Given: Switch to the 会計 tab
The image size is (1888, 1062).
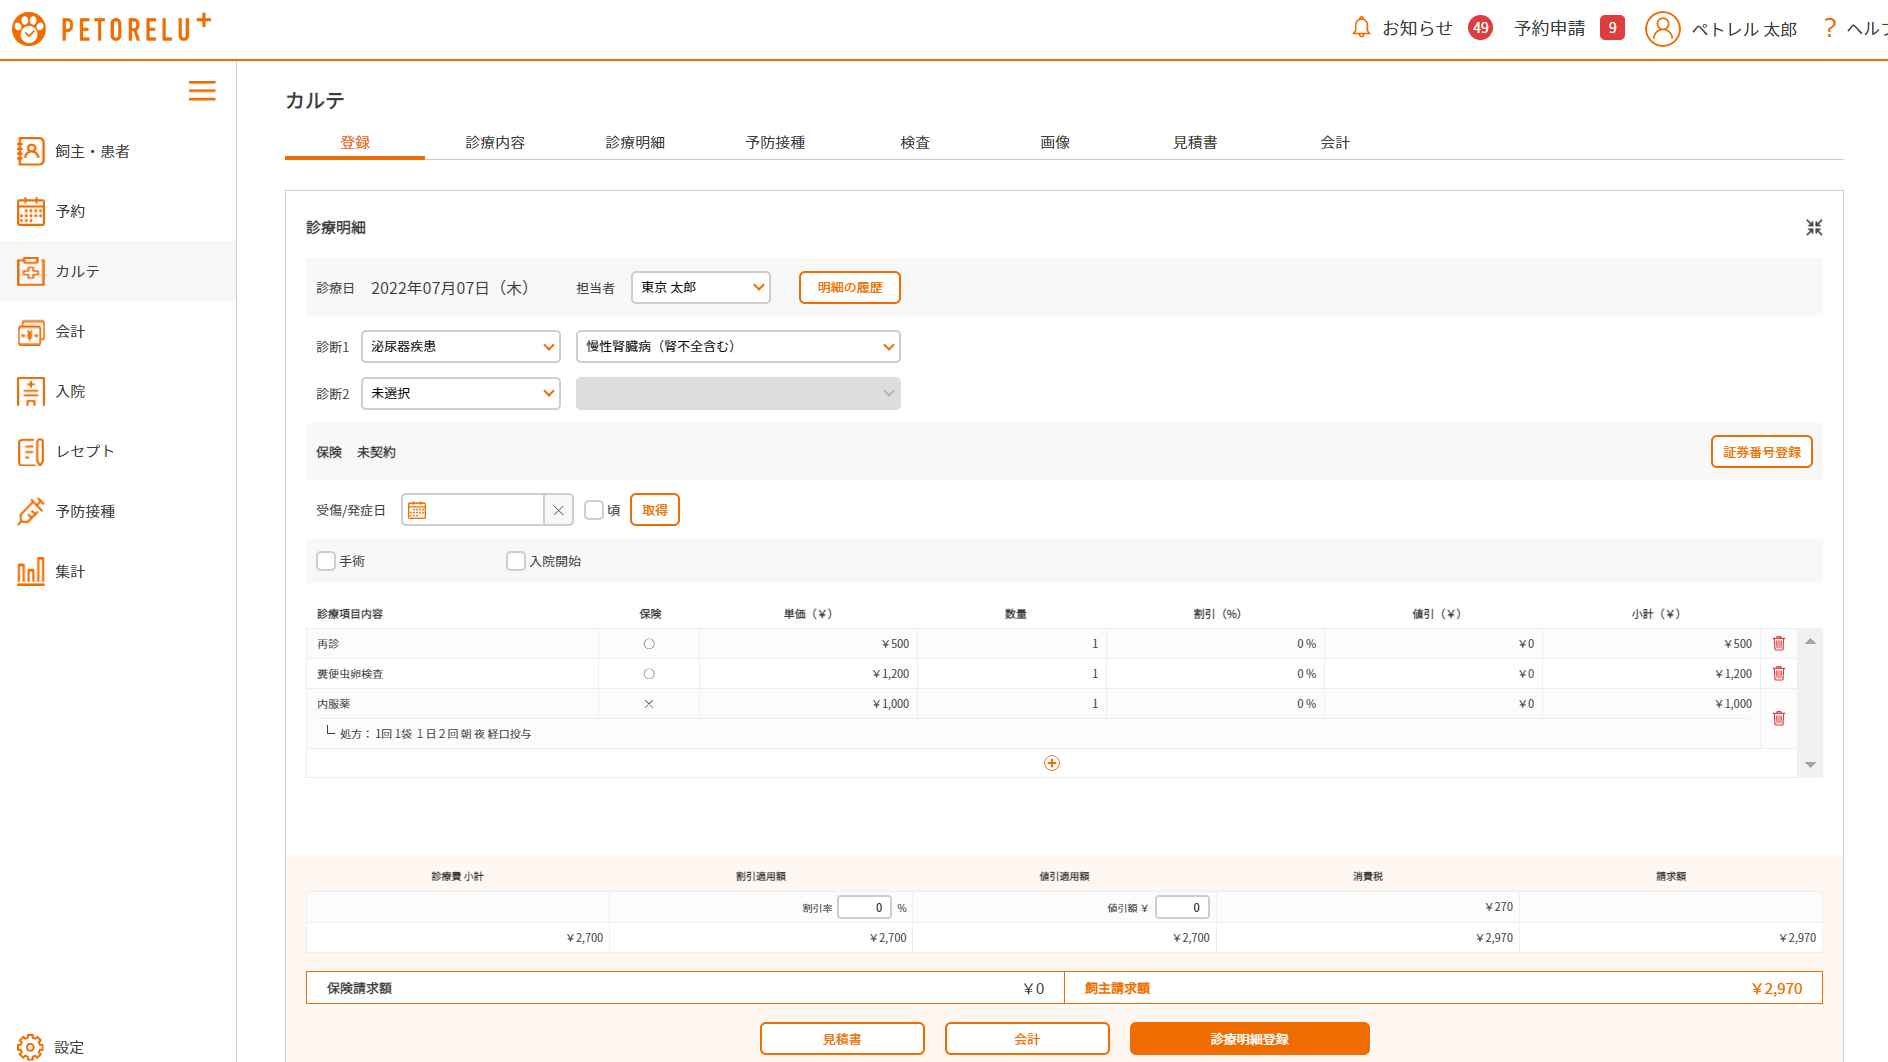Looking at the screenshot, I should pyautogui.click(x=1335, y=142).
